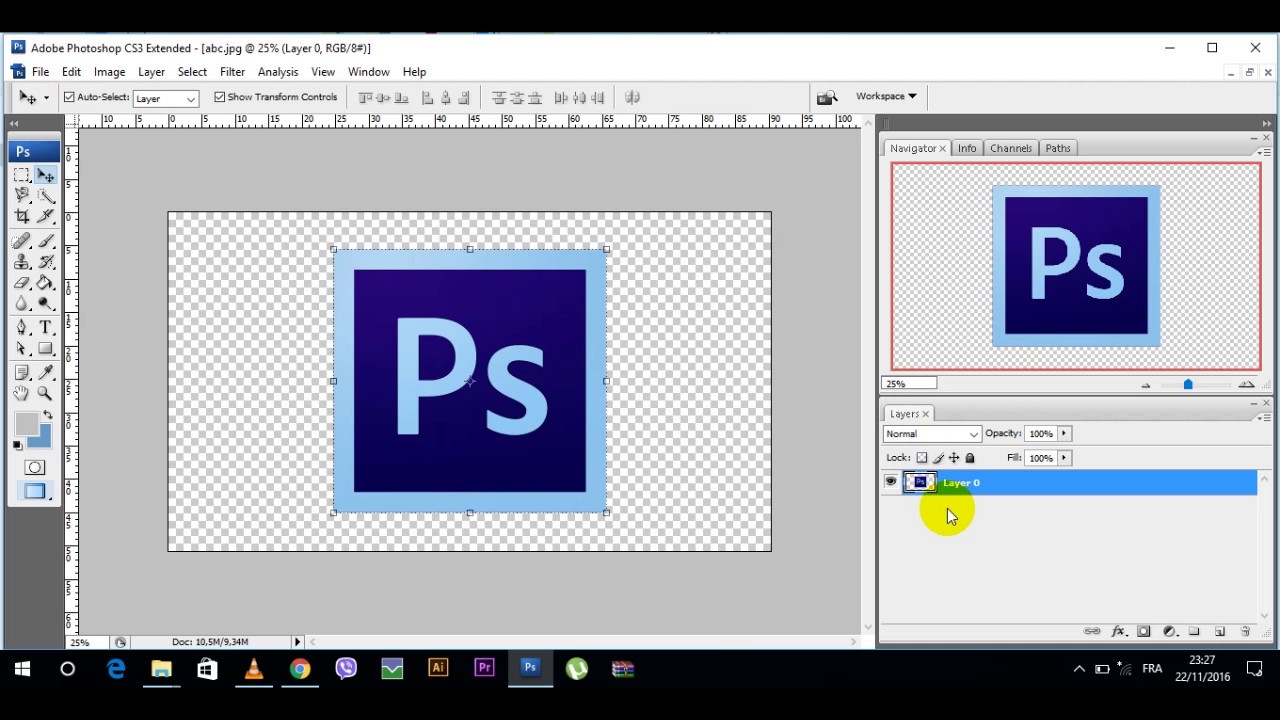Select the Eyedropper tool
Screen dimensions: 1280x720
click(x=46, y=373)
